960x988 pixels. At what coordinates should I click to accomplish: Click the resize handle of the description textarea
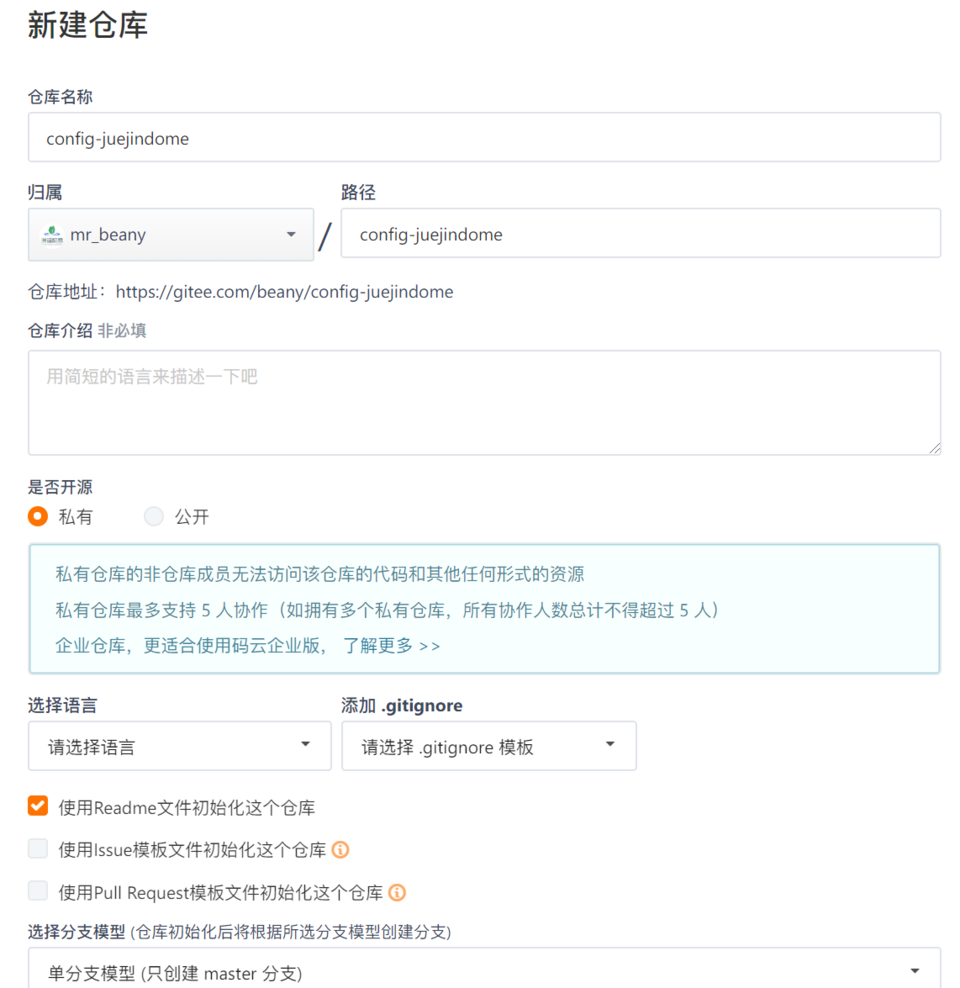[937, 448]
